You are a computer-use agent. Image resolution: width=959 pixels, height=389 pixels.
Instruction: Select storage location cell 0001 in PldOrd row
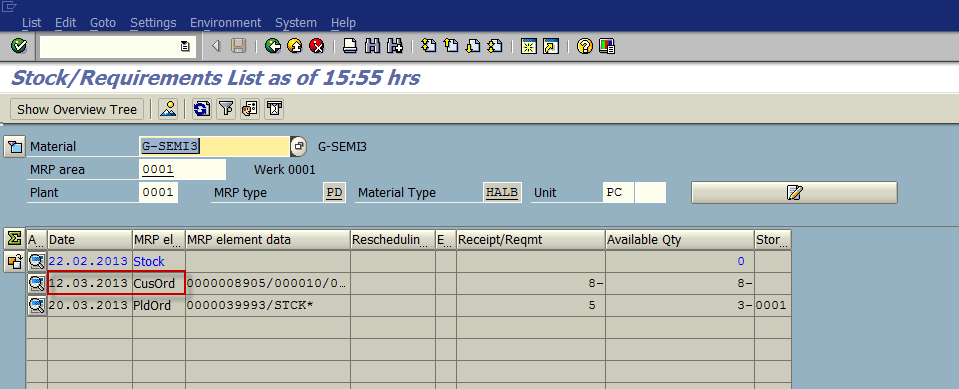tap(772, 305)
